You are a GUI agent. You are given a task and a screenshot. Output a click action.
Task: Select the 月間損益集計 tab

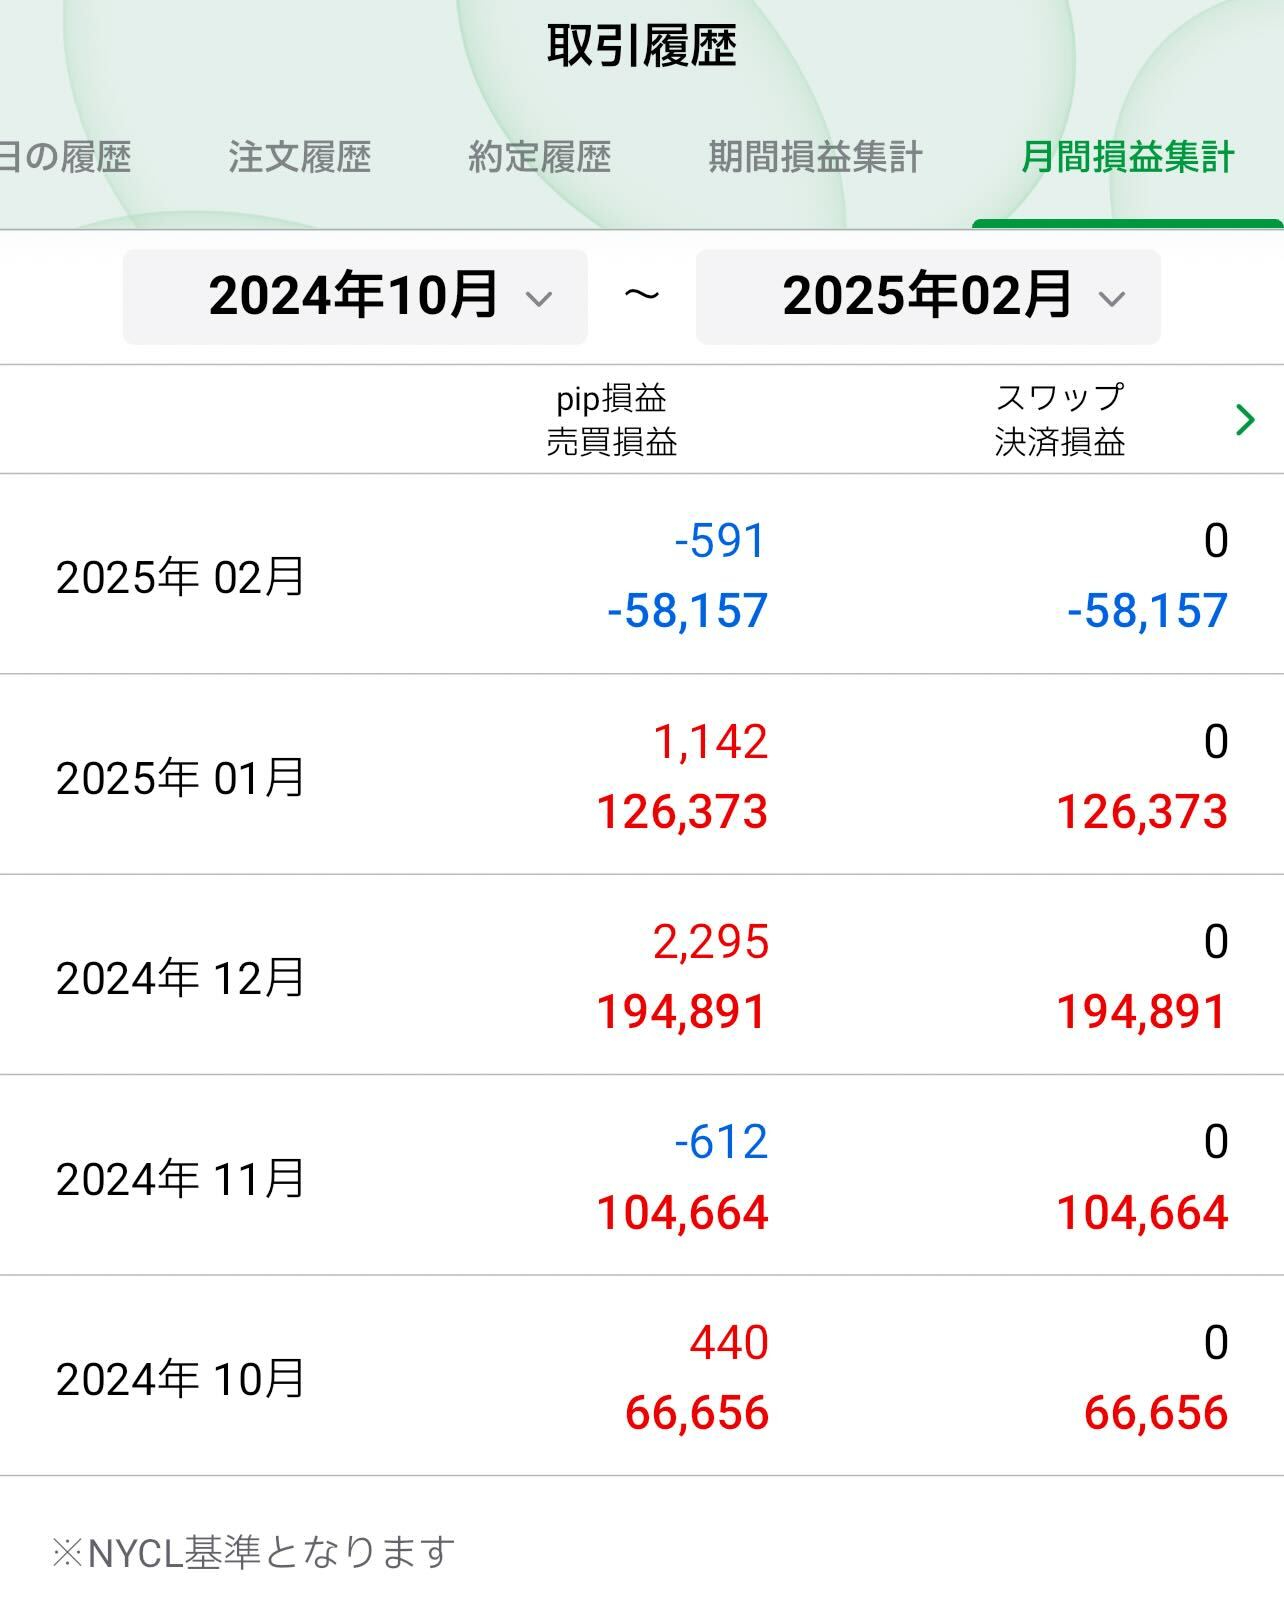point(1127,157)
